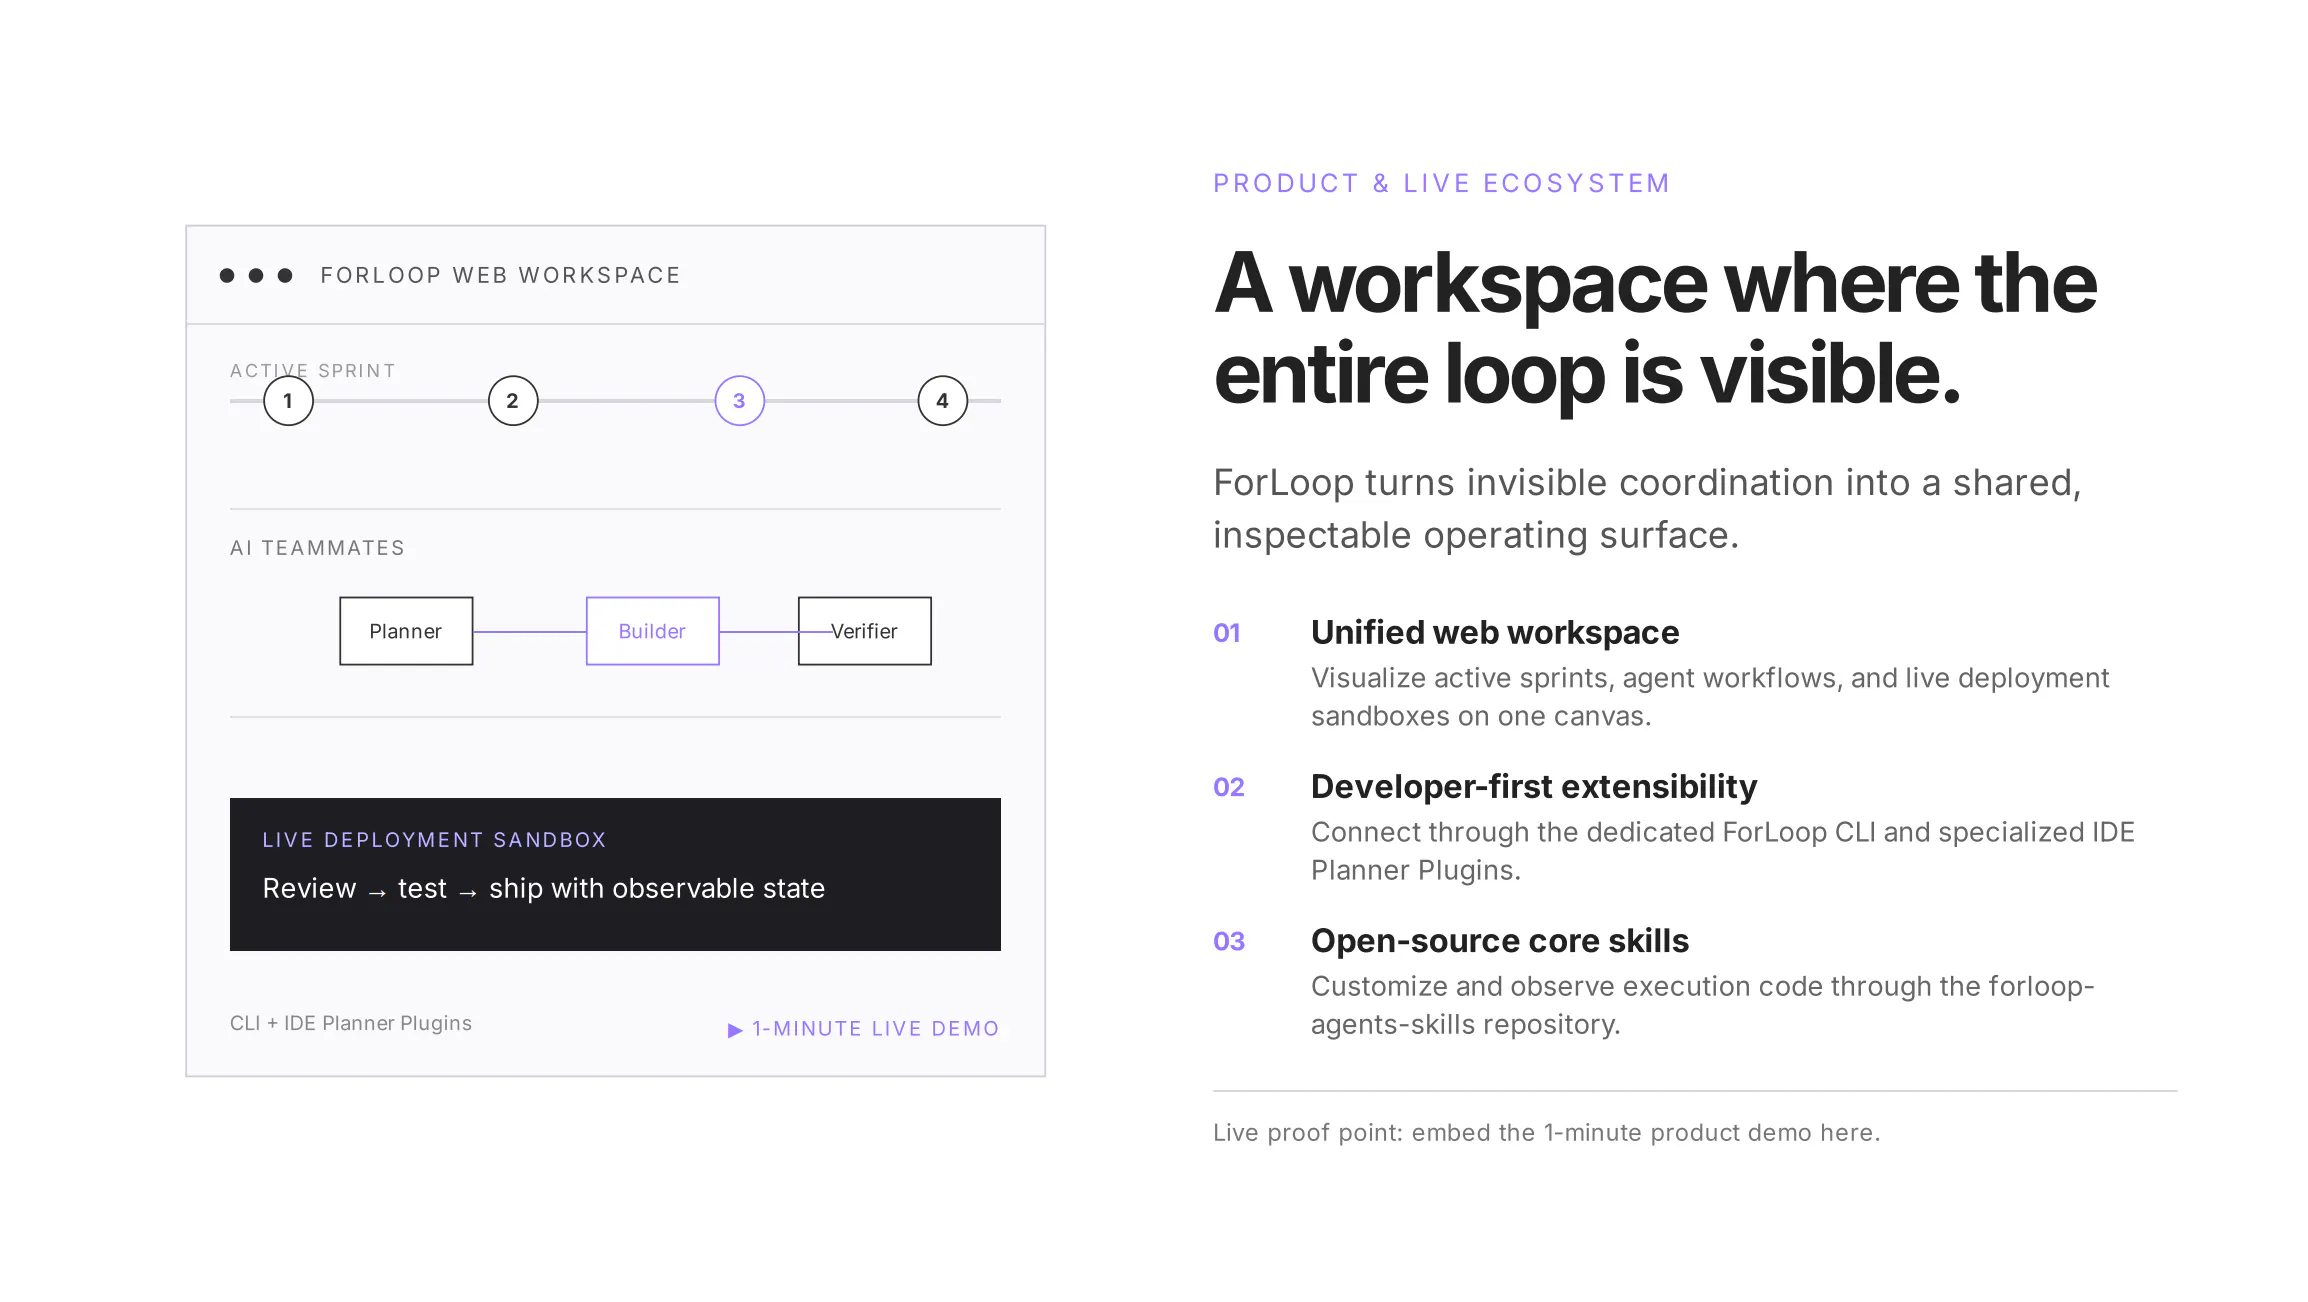Open the Planner teammate box

406,631
